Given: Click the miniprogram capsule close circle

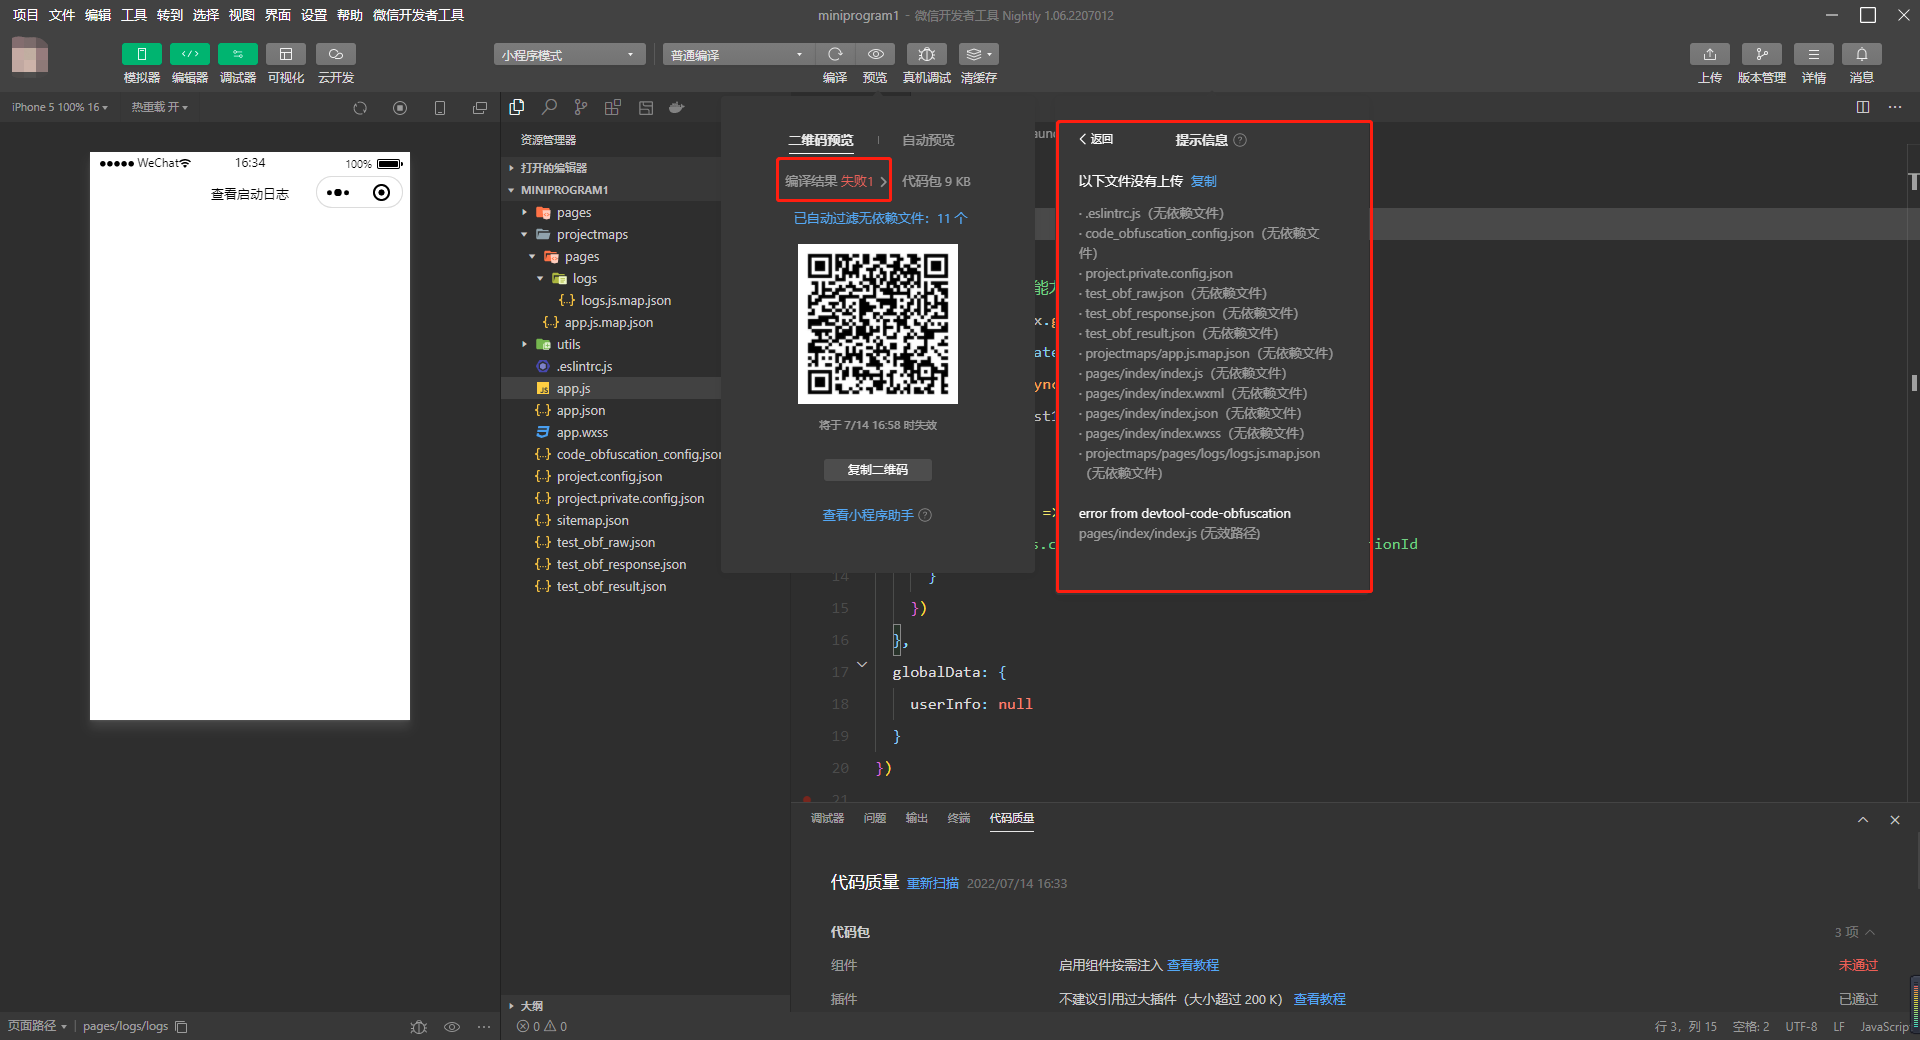Looking at the screenshot, I should click(381, 192).
